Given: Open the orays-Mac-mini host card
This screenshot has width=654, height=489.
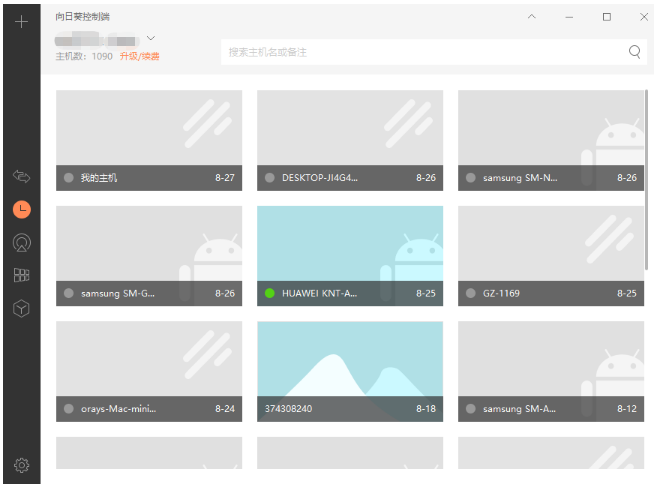Looking at the screenshot, I should coord(149,371).
